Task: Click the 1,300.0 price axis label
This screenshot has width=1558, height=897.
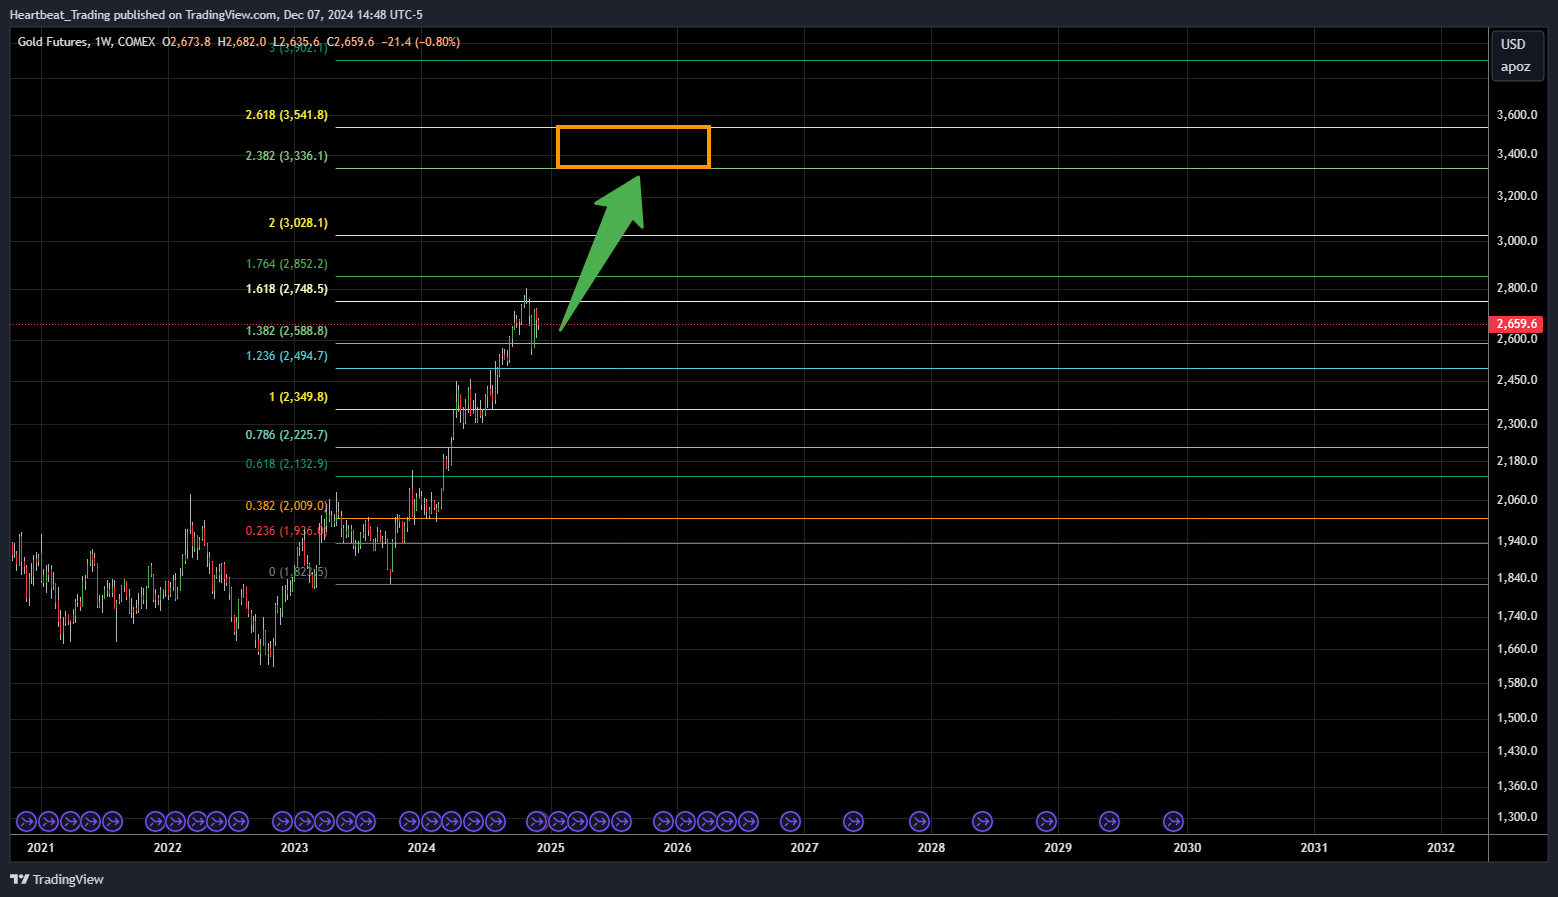Action: [1517, 817]
